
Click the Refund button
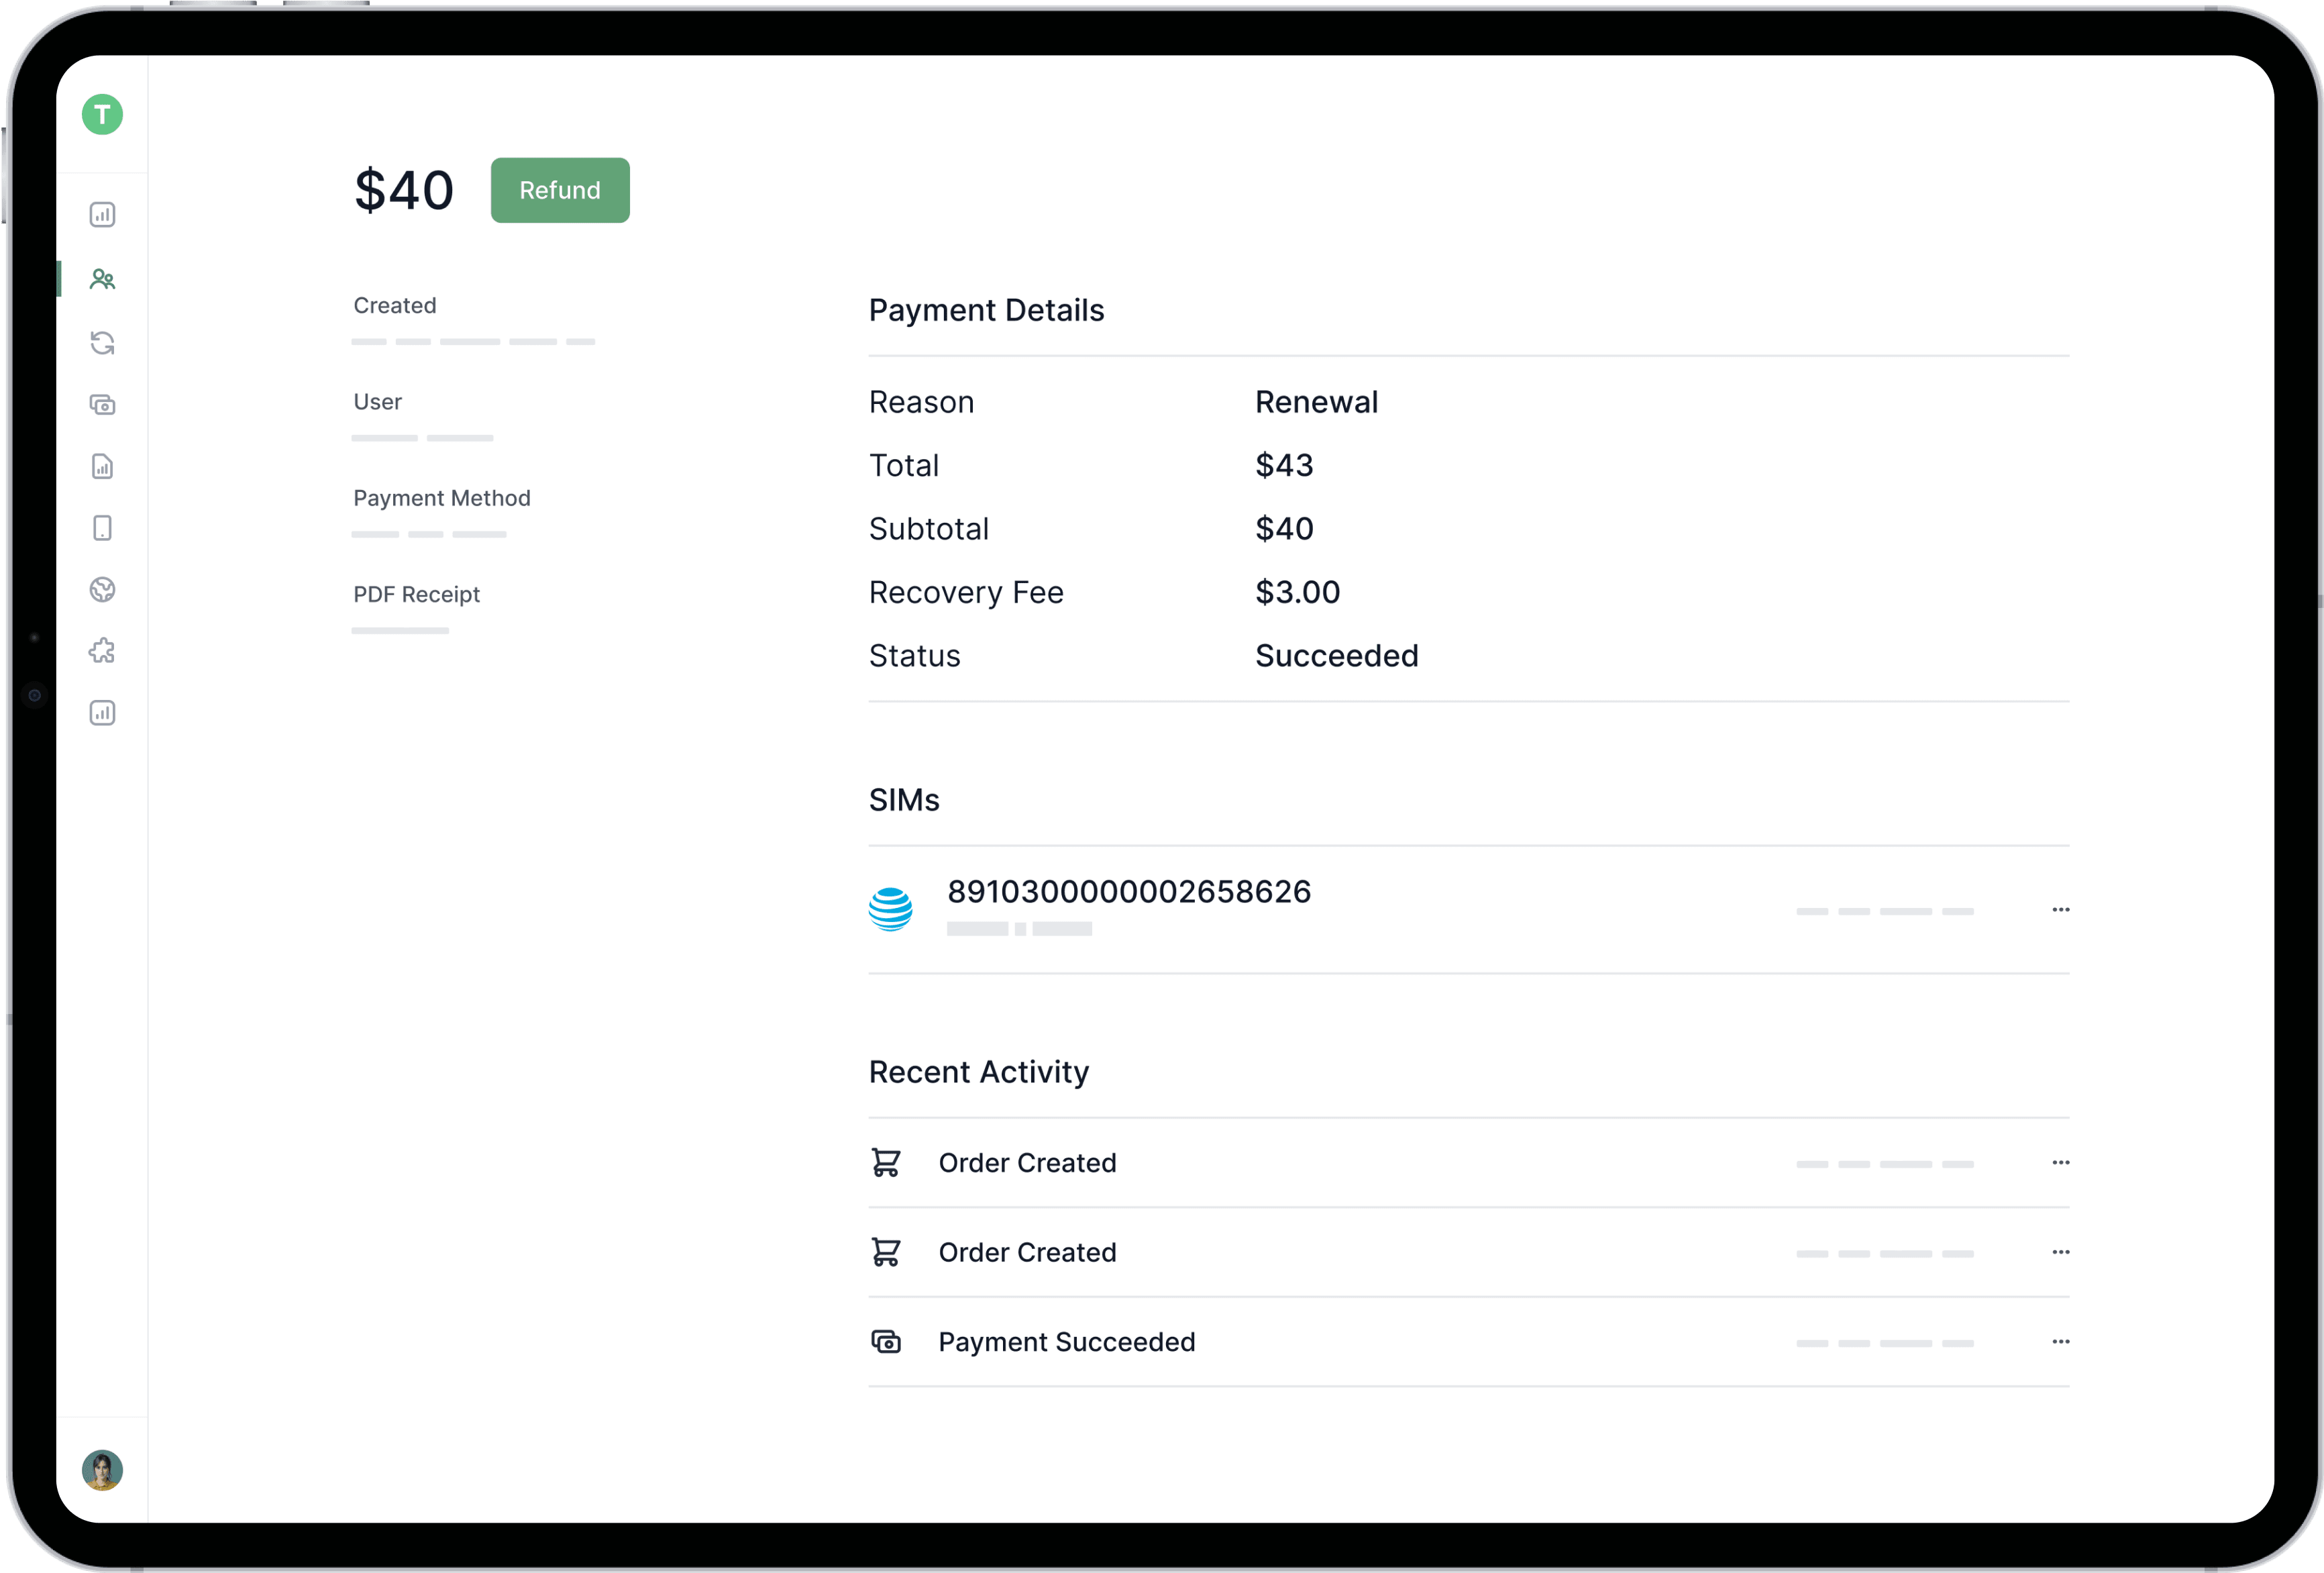coord(560,190)
